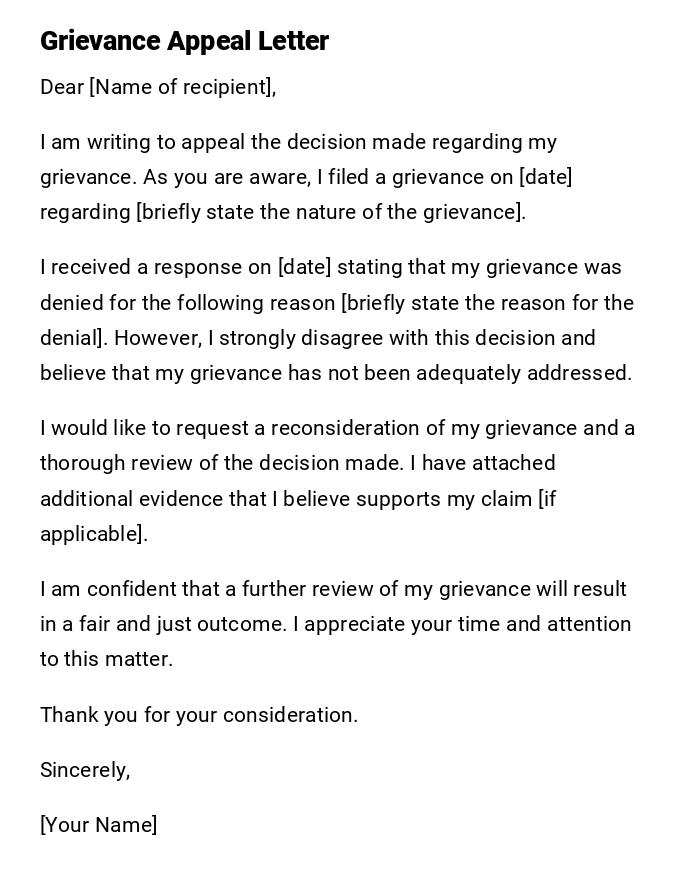This screenshot has width=700, height=887.
Task: Place cursor on the word "Dear"
Action: click(62, 87)
